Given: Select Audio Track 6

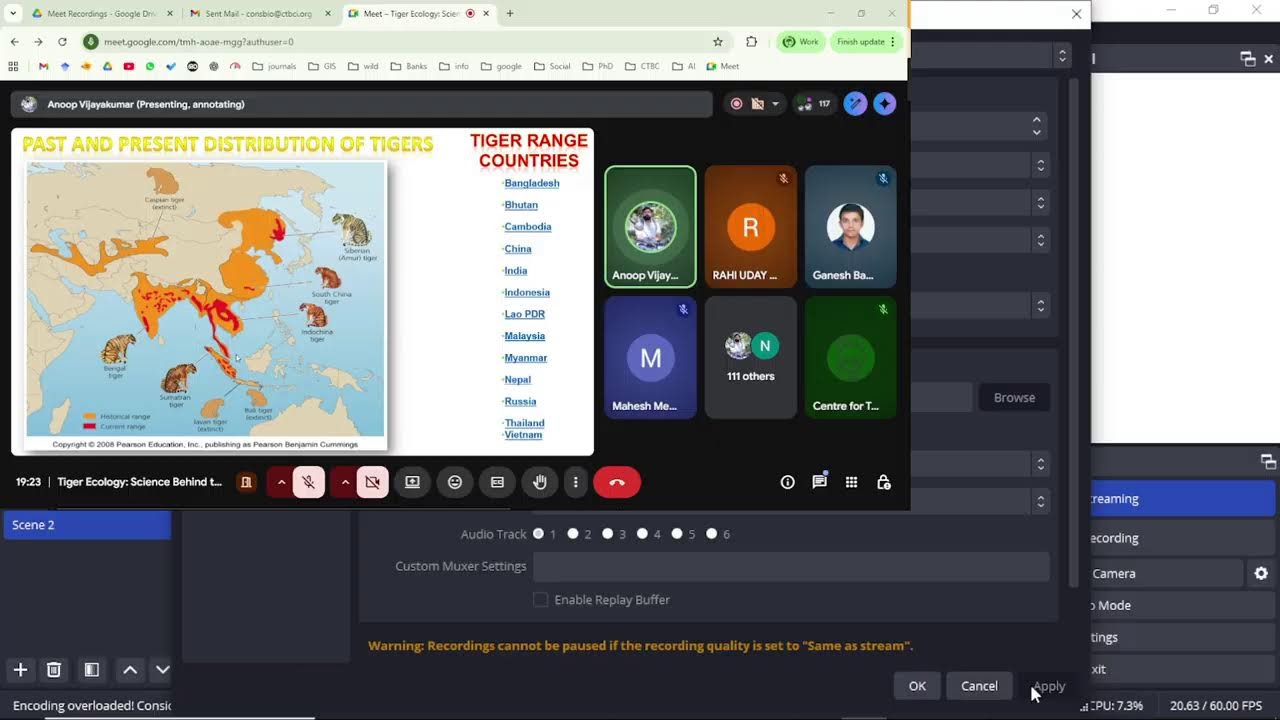Looking at the screenshot, I should (x=712, y=534).
